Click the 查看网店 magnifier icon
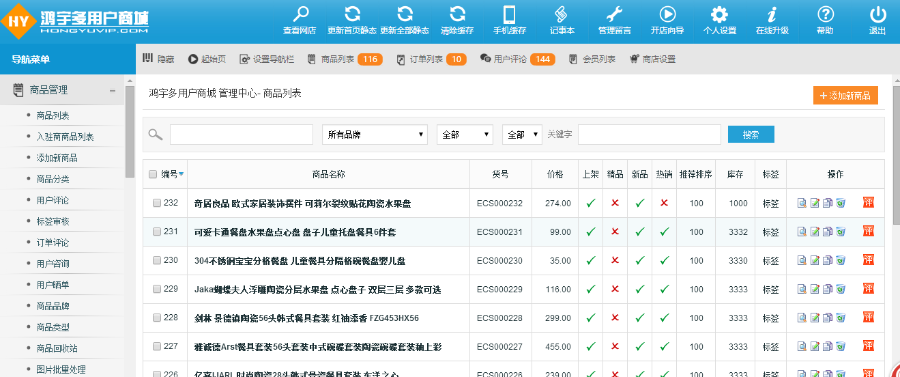The image size is (900, 377). pos(300,14)
